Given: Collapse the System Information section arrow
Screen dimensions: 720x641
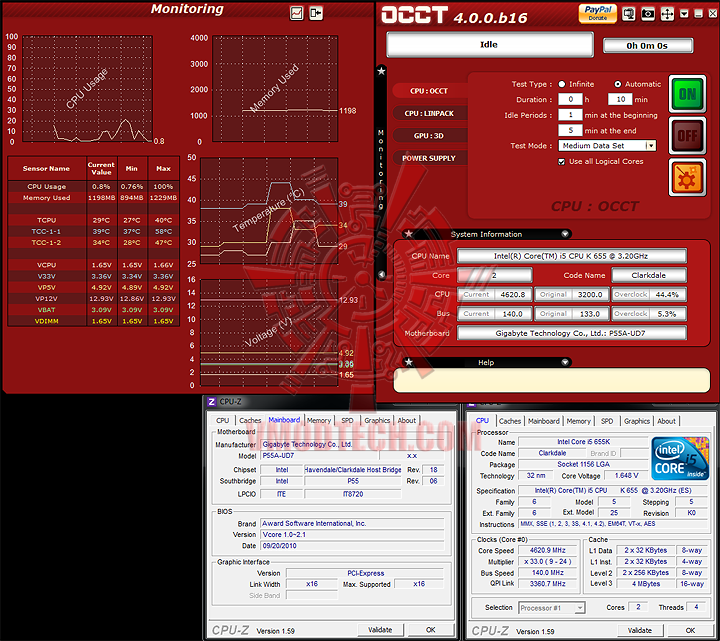Looking at the screenshot, I should [565, 234].
